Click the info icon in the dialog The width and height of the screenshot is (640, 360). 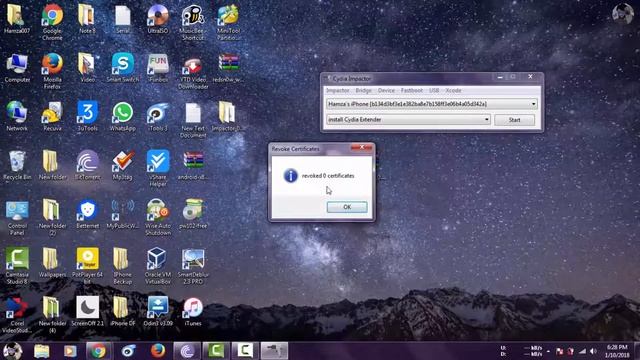tap(290, 176)
